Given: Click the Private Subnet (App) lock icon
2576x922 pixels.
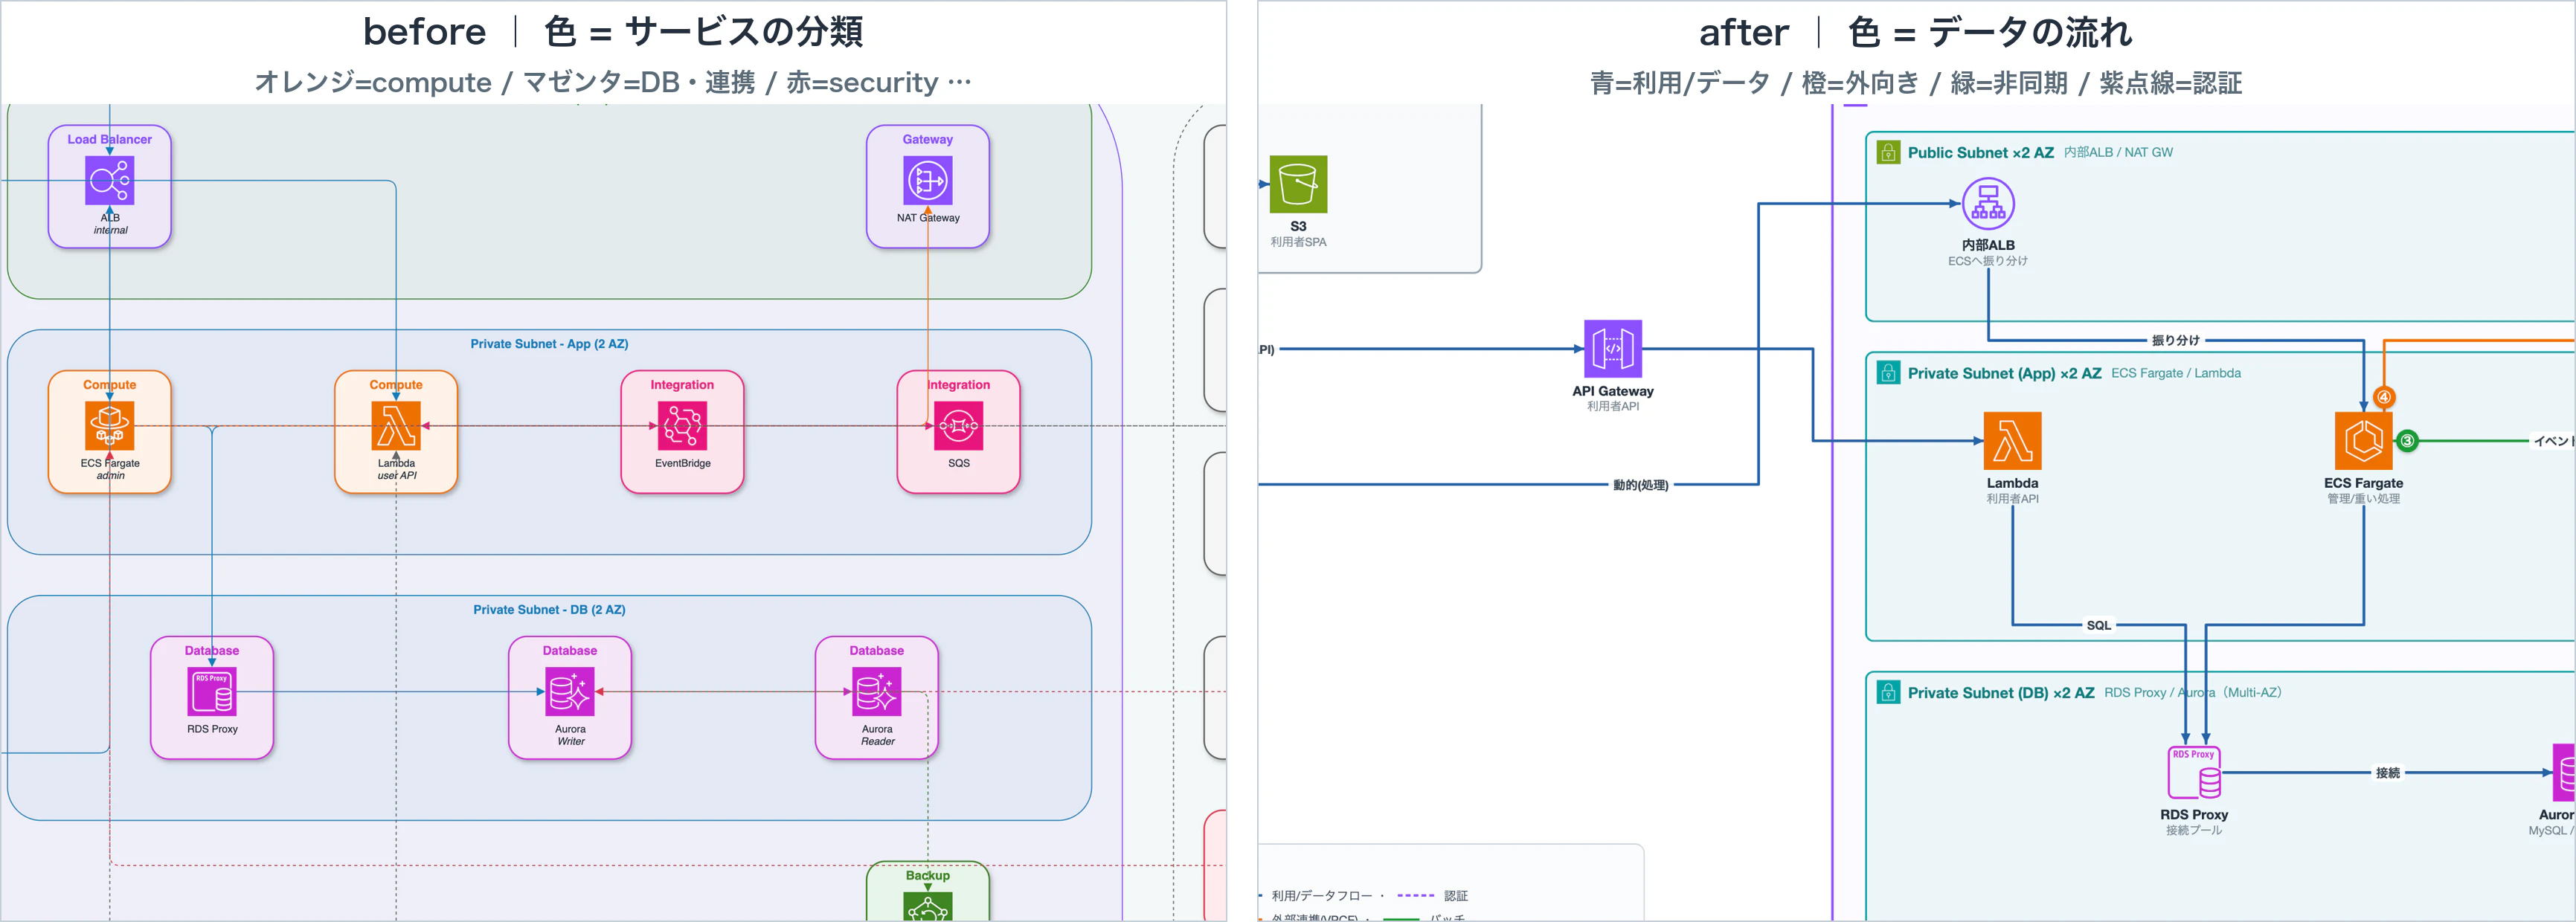Looking at the screenshot, I should point(1888,373).
